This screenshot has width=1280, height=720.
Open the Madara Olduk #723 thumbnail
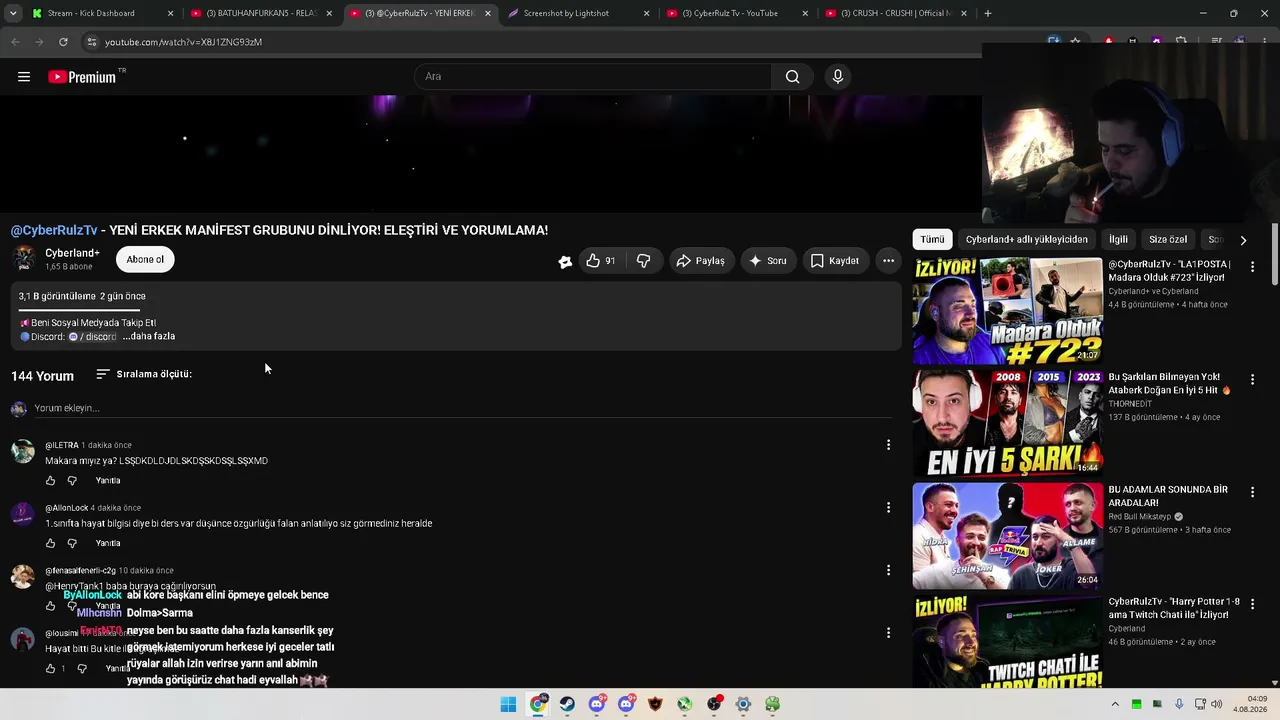click(x=1007, y=311)
